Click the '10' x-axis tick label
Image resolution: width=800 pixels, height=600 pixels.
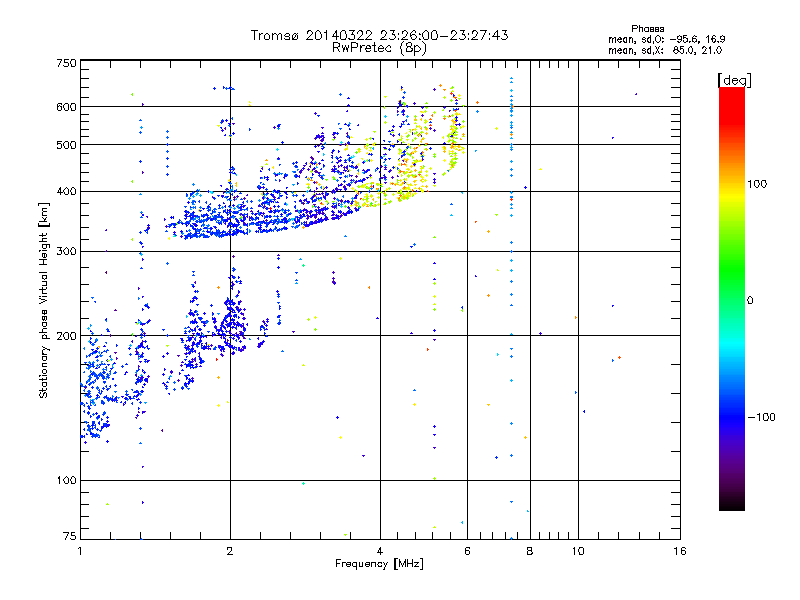pos(578,551)
